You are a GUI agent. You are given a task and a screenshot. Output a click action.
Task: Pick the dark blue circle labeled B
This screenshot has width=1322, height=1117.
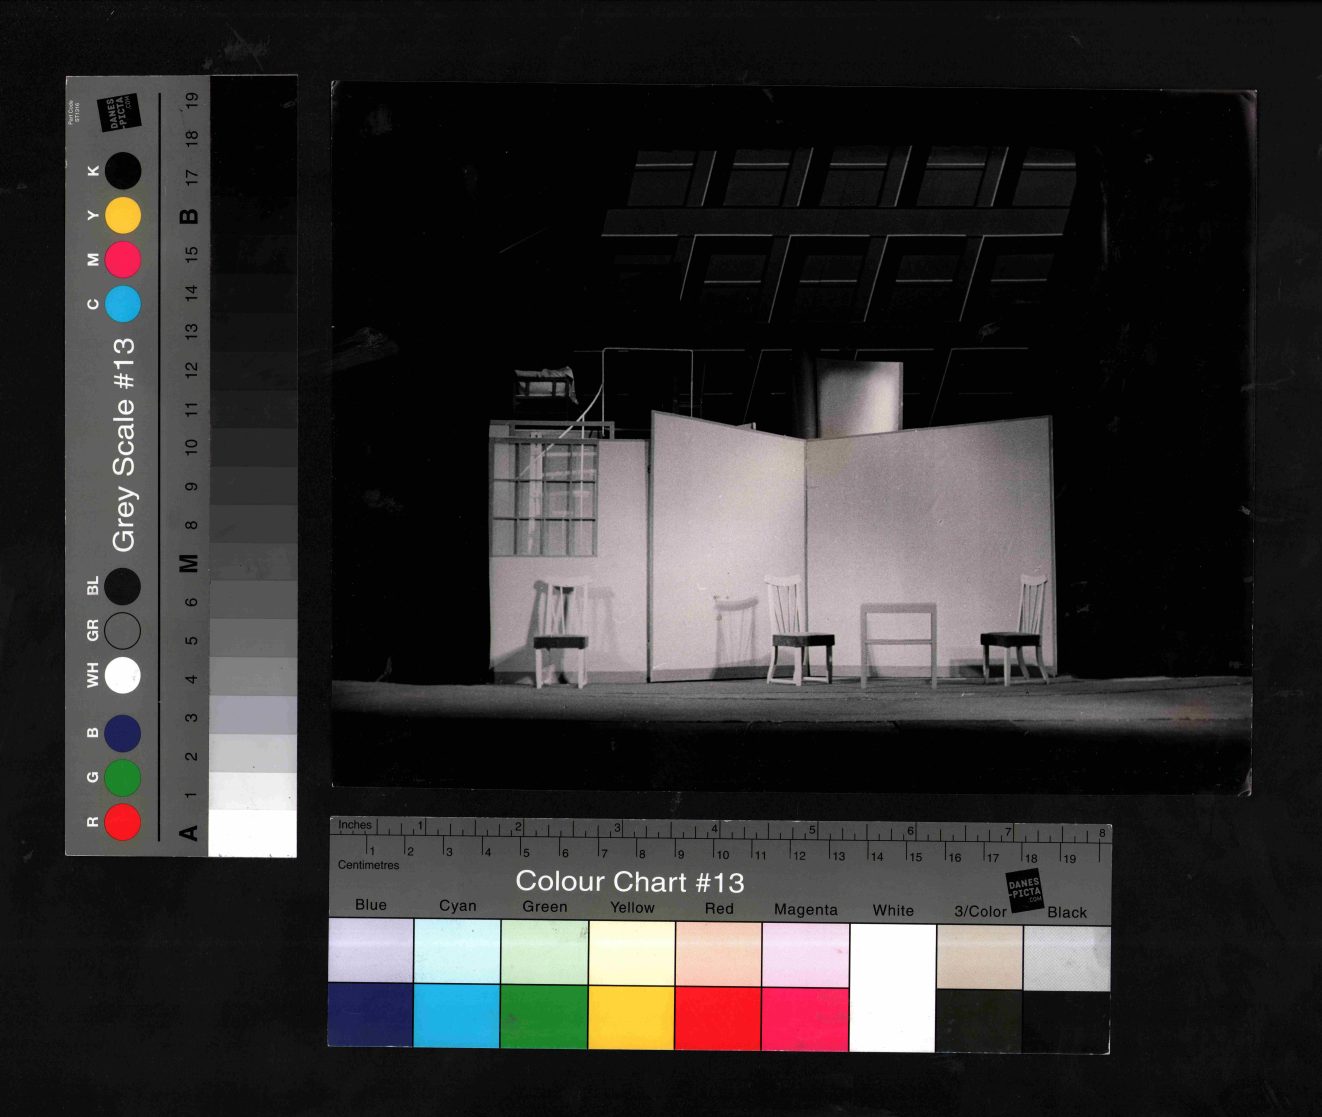click(123, 733)
